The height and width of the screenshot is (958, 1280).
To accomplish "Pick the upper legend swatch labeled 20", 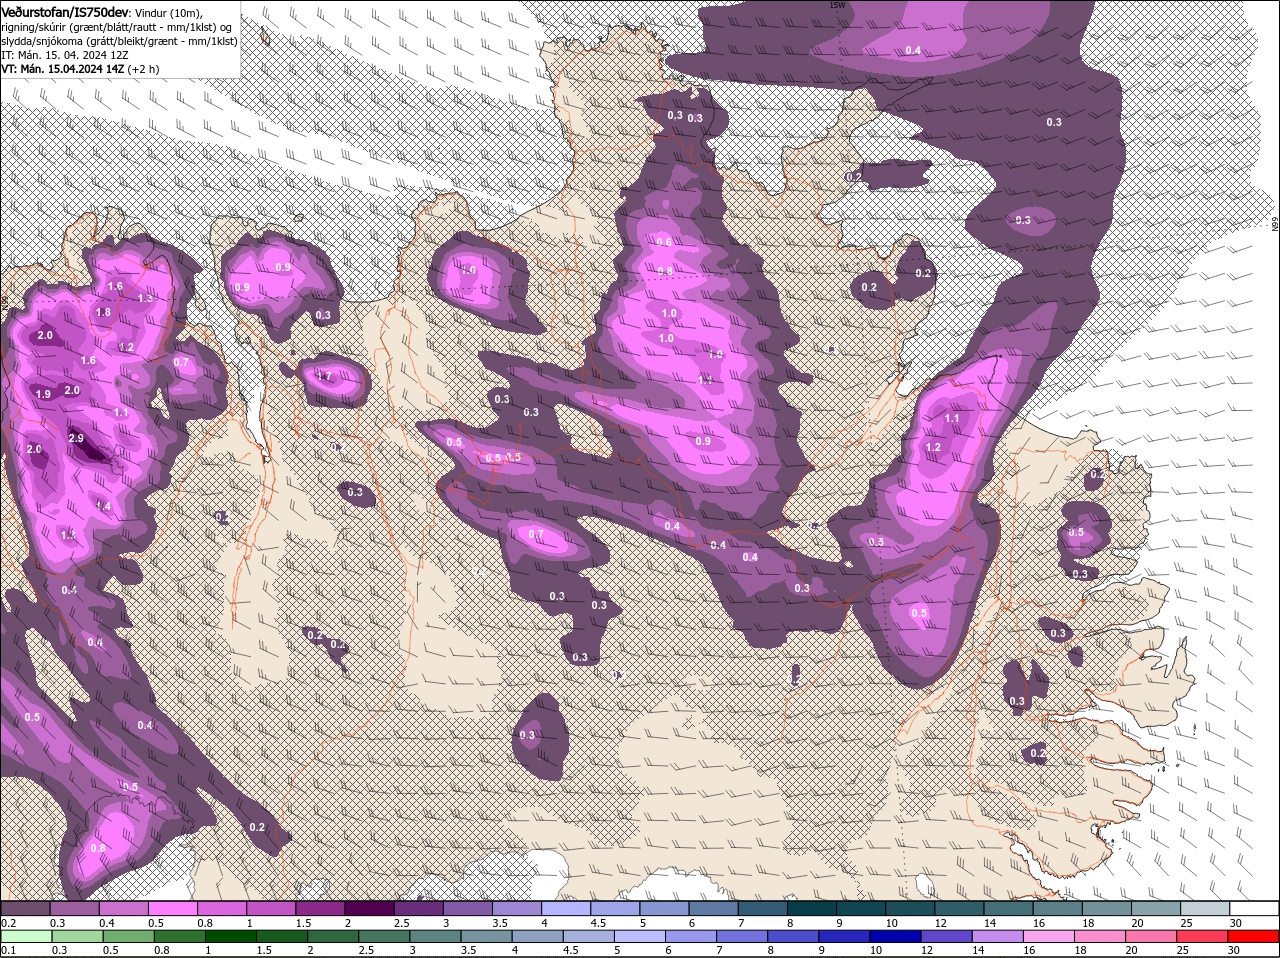I will [x=1156, y=908].
